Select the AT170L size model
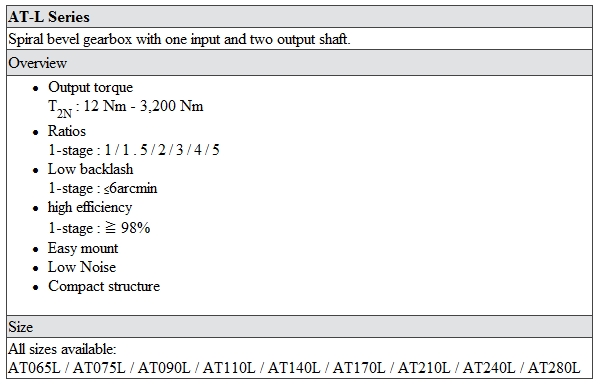The height and width of the screenshot is (385, 600). point(359,368)
